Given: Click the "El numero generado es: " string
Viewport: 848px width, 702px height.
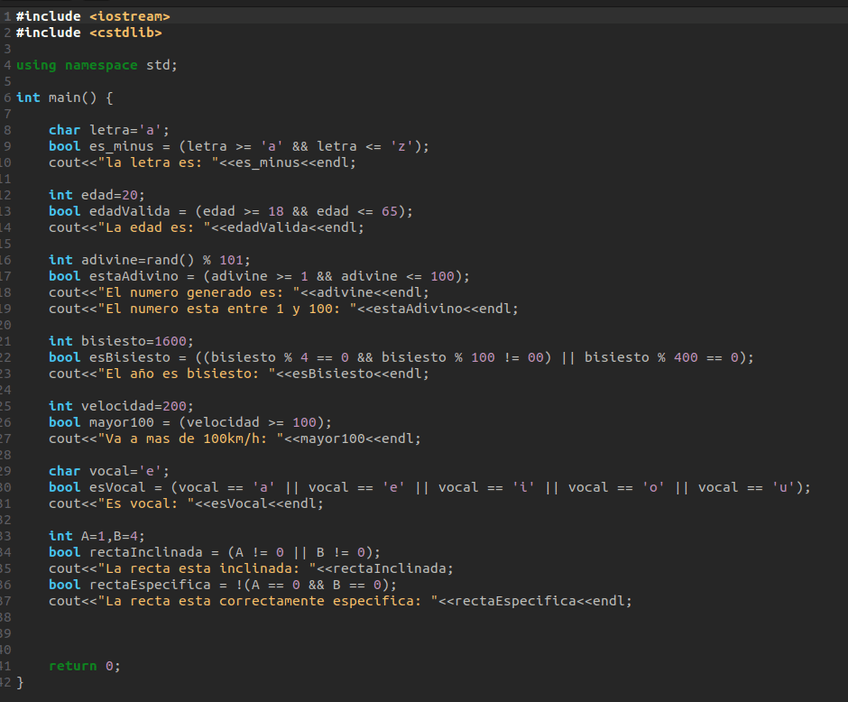Looking at the screenshot, I should pos(198,292).
